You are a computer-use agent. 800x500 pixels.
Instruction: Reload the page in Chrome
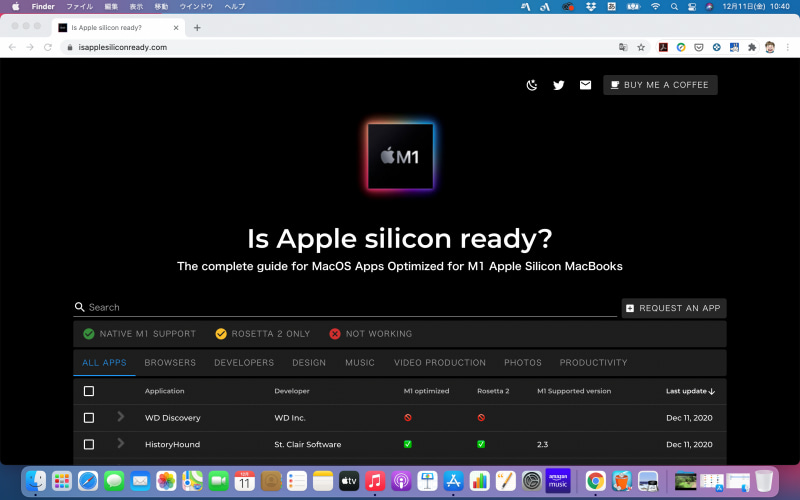[47, 47]
